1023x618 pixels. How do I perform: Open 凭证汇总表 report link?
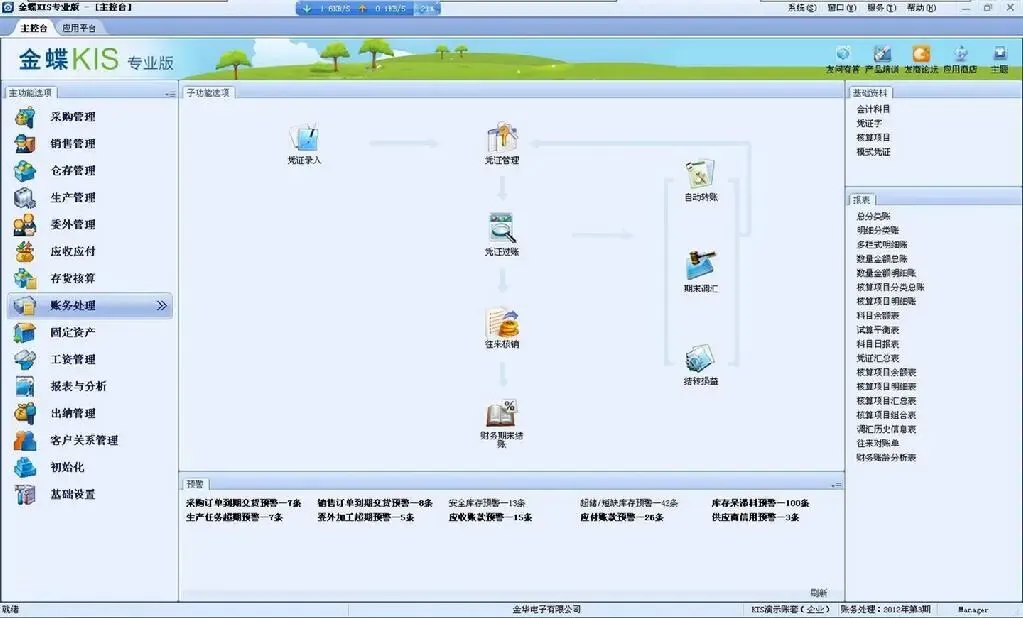click(x=878, y=358)
